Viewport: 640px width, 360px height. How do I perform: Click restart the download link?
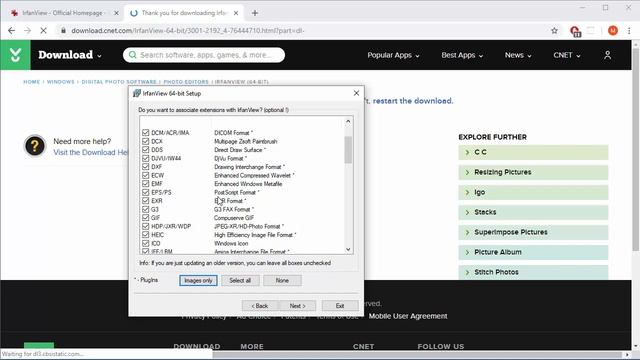pos(413,101)
